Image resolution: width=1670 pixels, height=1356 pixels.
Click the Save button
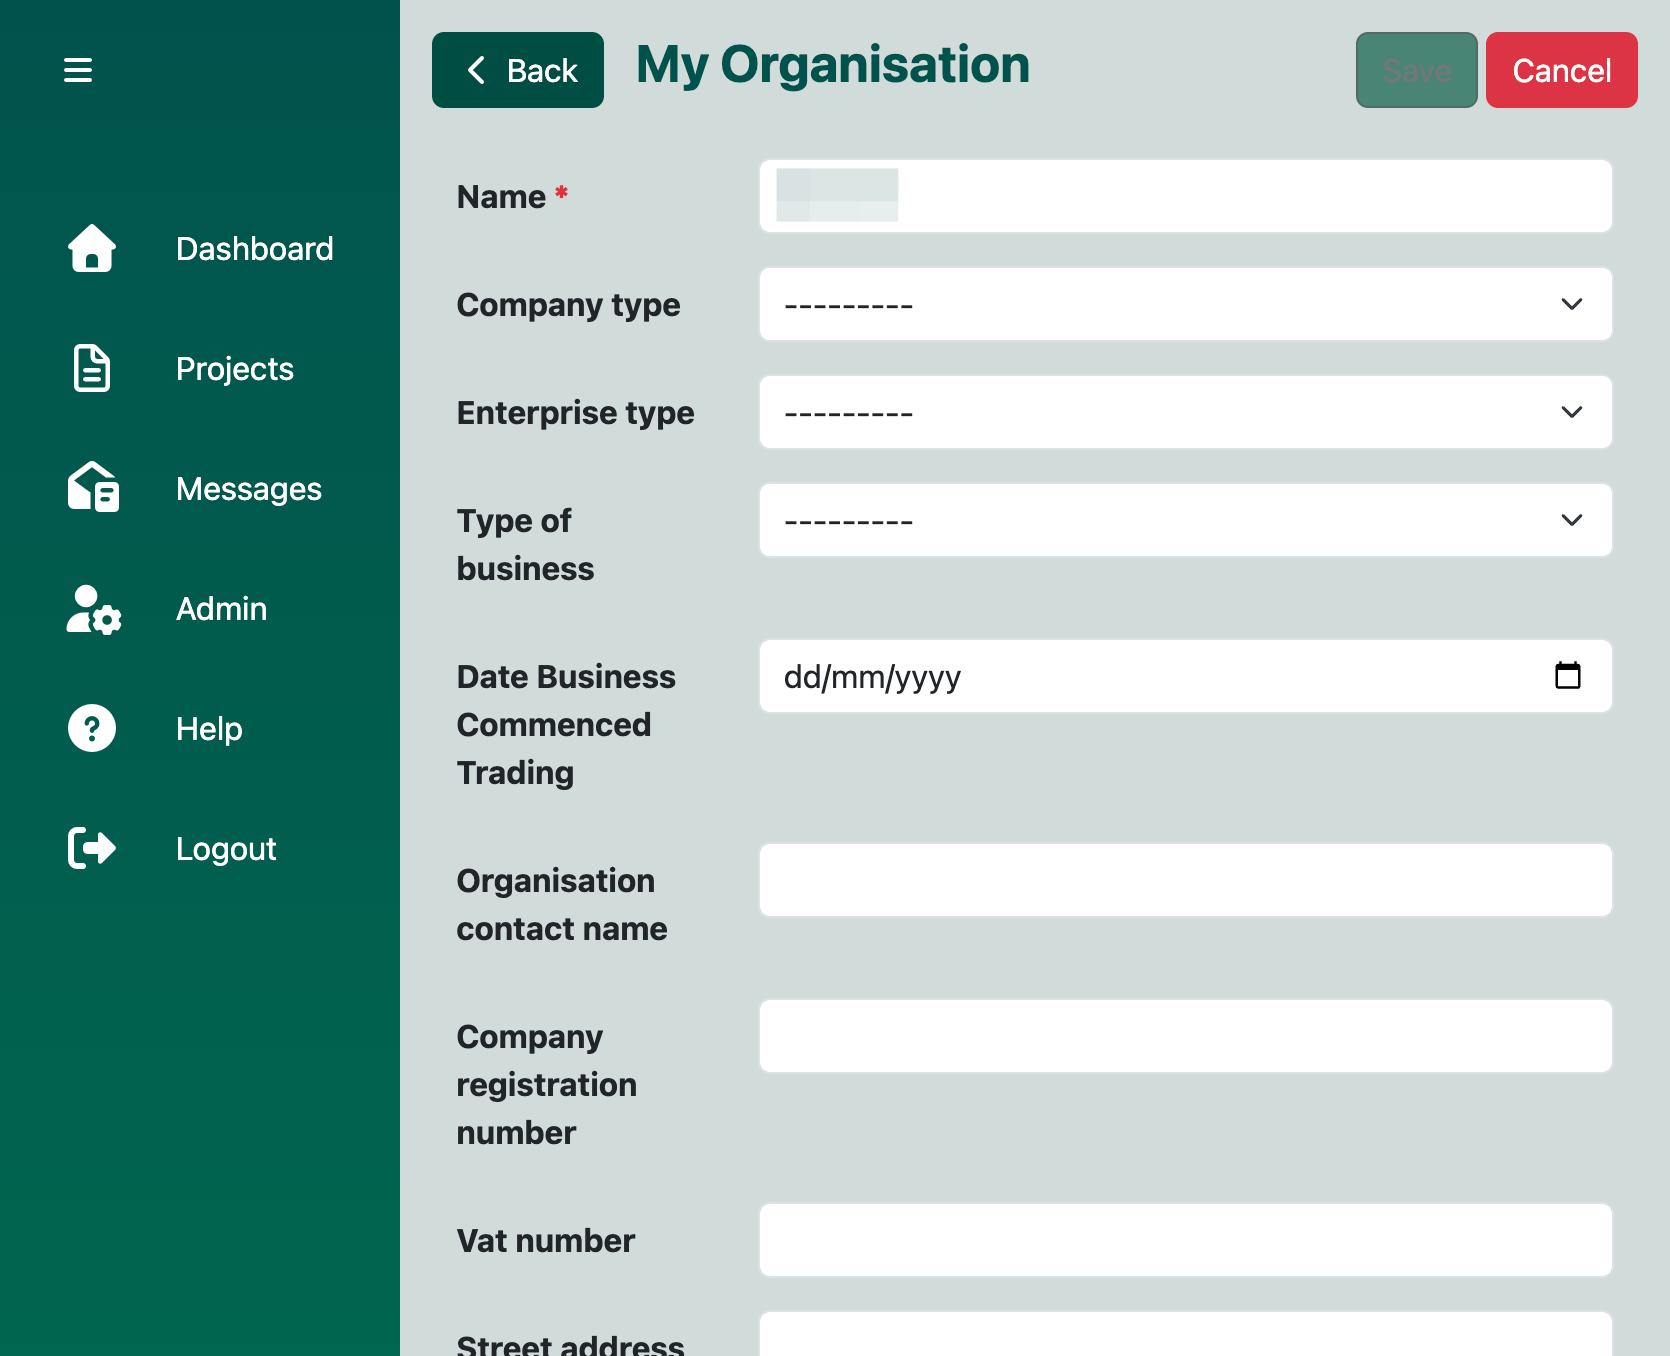1417,70
